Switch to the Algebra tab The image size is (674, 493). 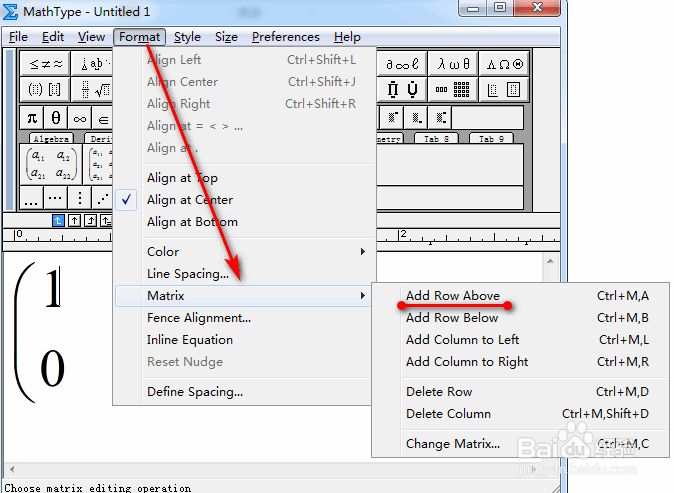point(51,139)
